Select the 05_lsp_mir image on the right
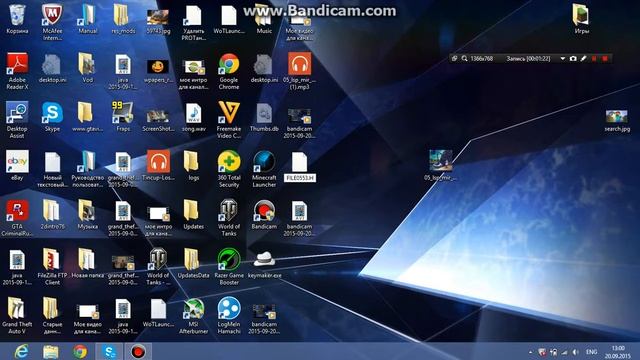This screenshot has width=640, height=360. point(440,165)
